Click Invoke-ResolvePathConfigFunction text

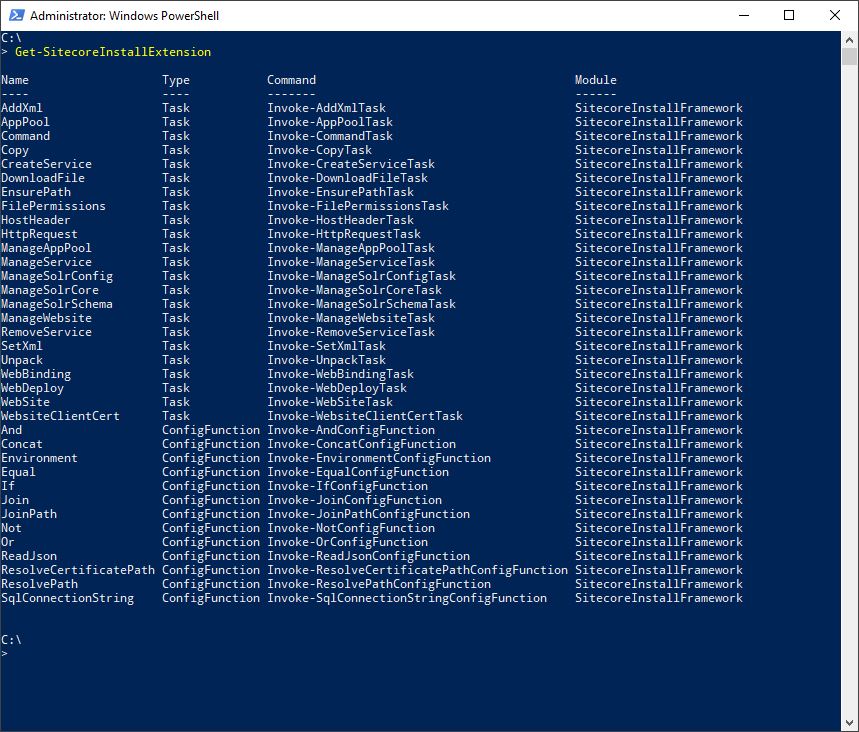(x=379, y=584)
